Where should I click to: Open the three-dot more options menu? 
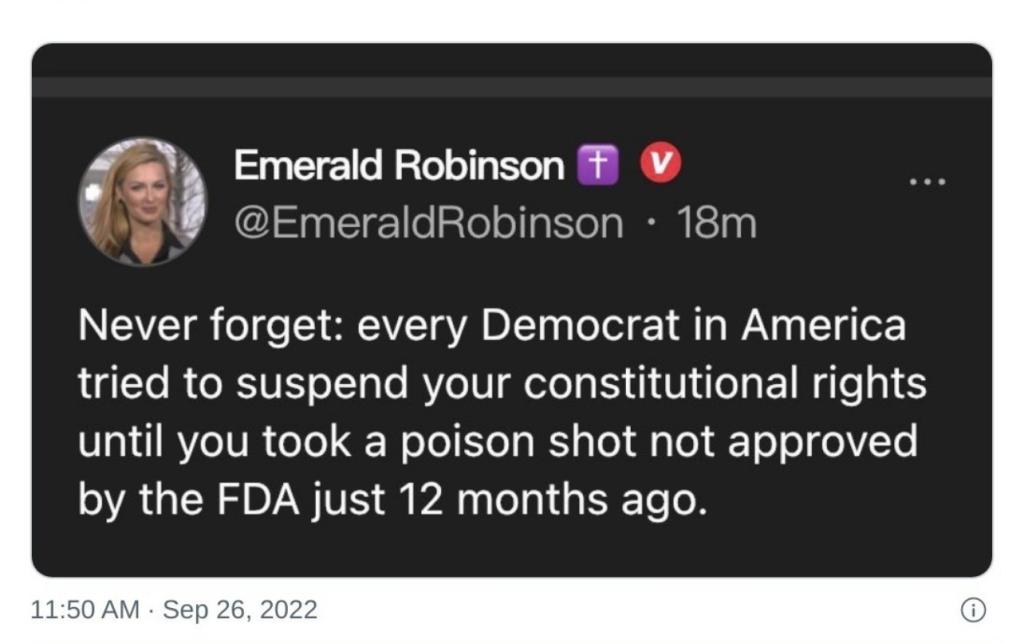926,183
